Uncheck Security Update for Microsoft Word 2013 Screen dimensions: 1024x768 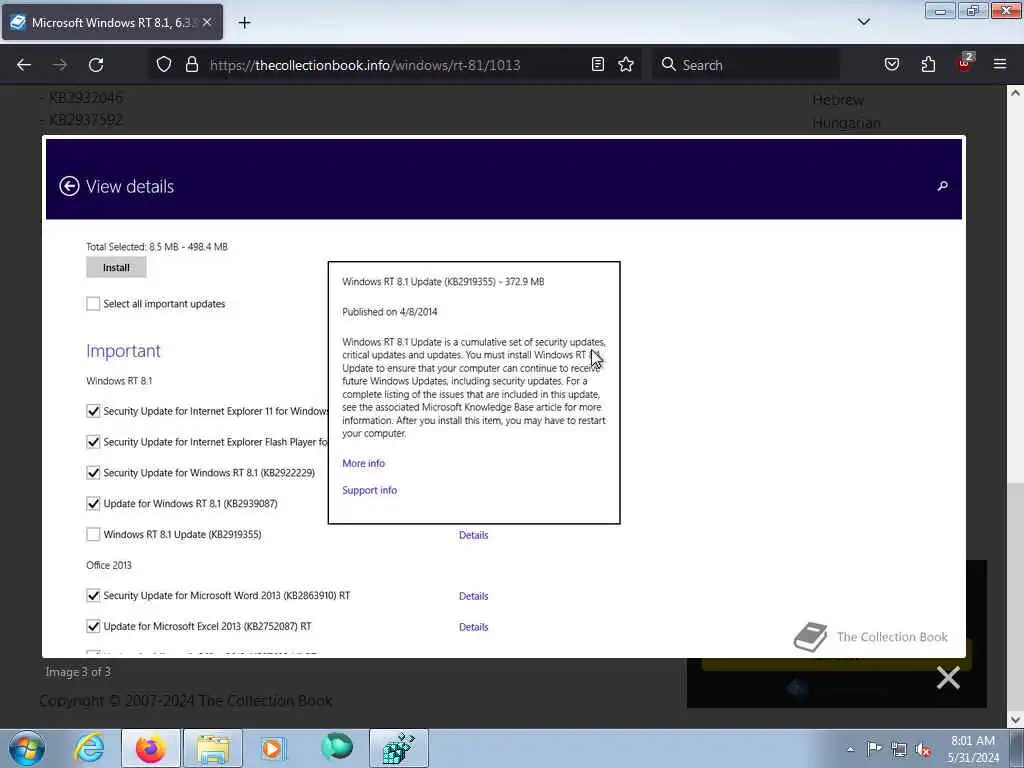click(x=93, y=596)
